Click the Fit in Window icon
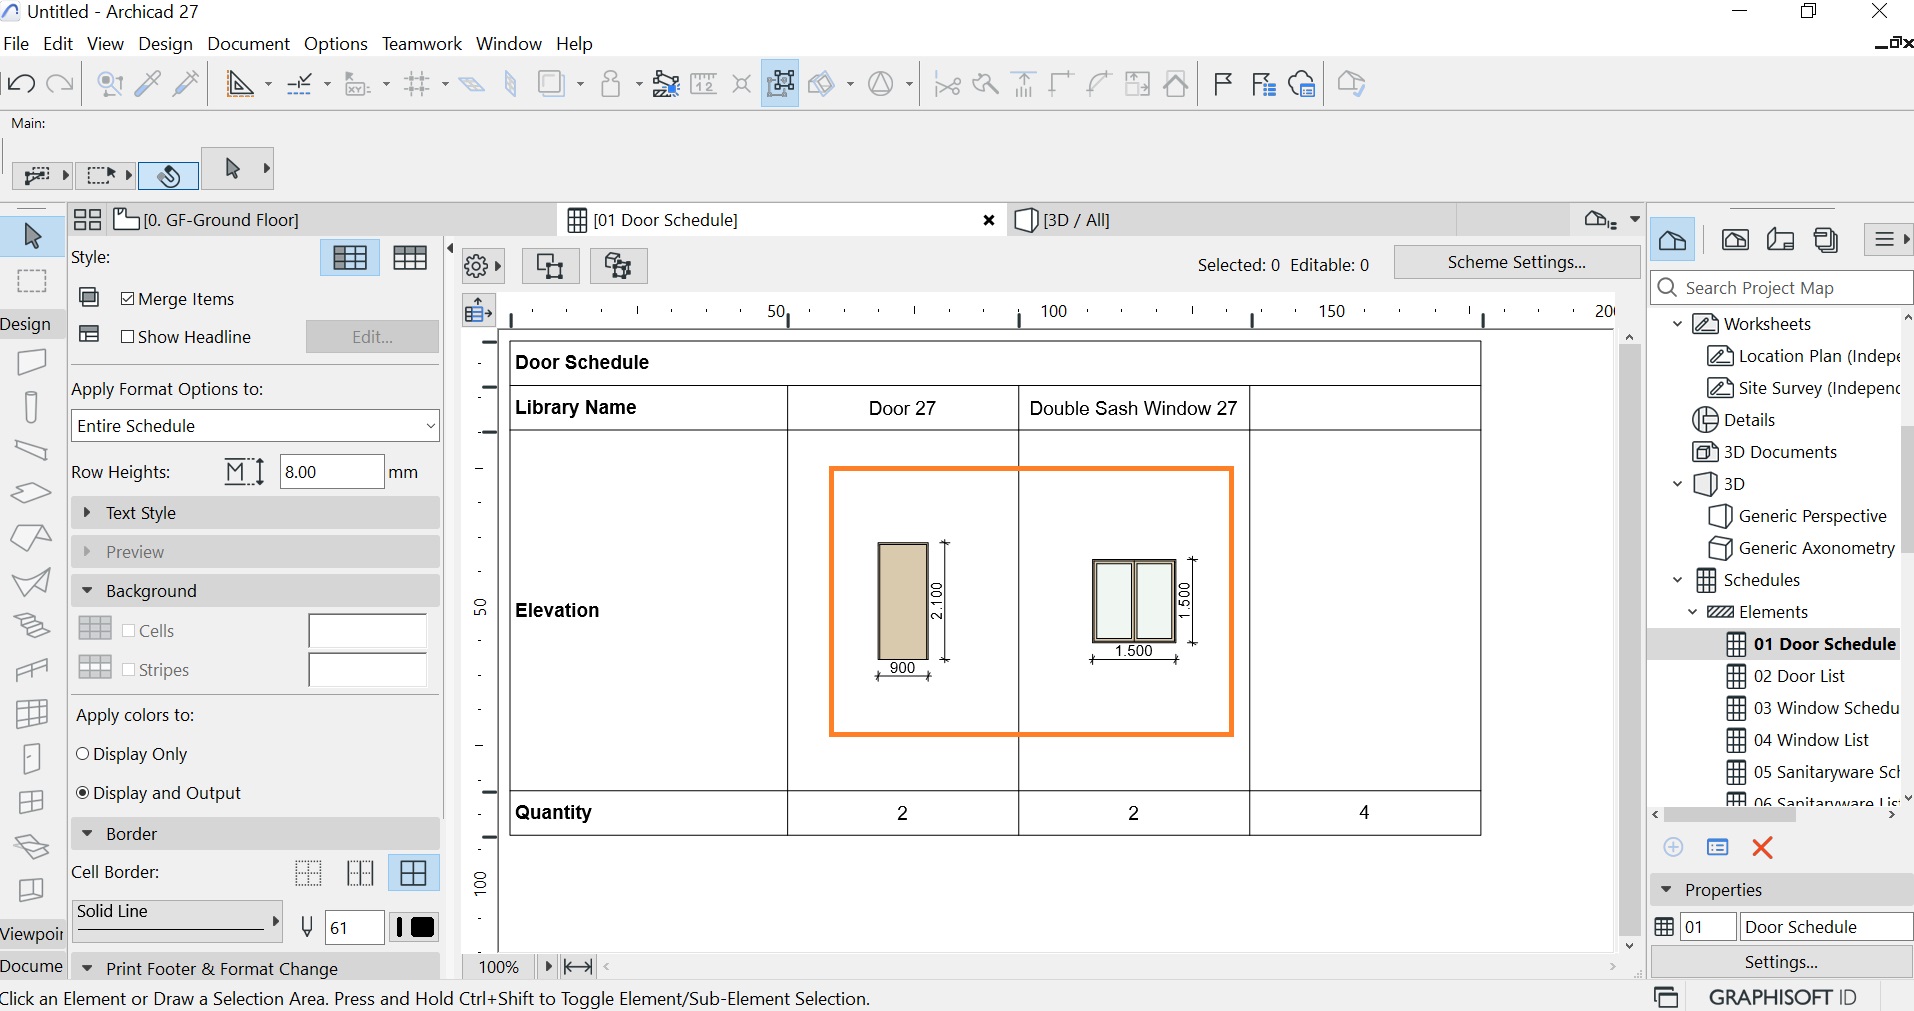 tap(577, 967)
